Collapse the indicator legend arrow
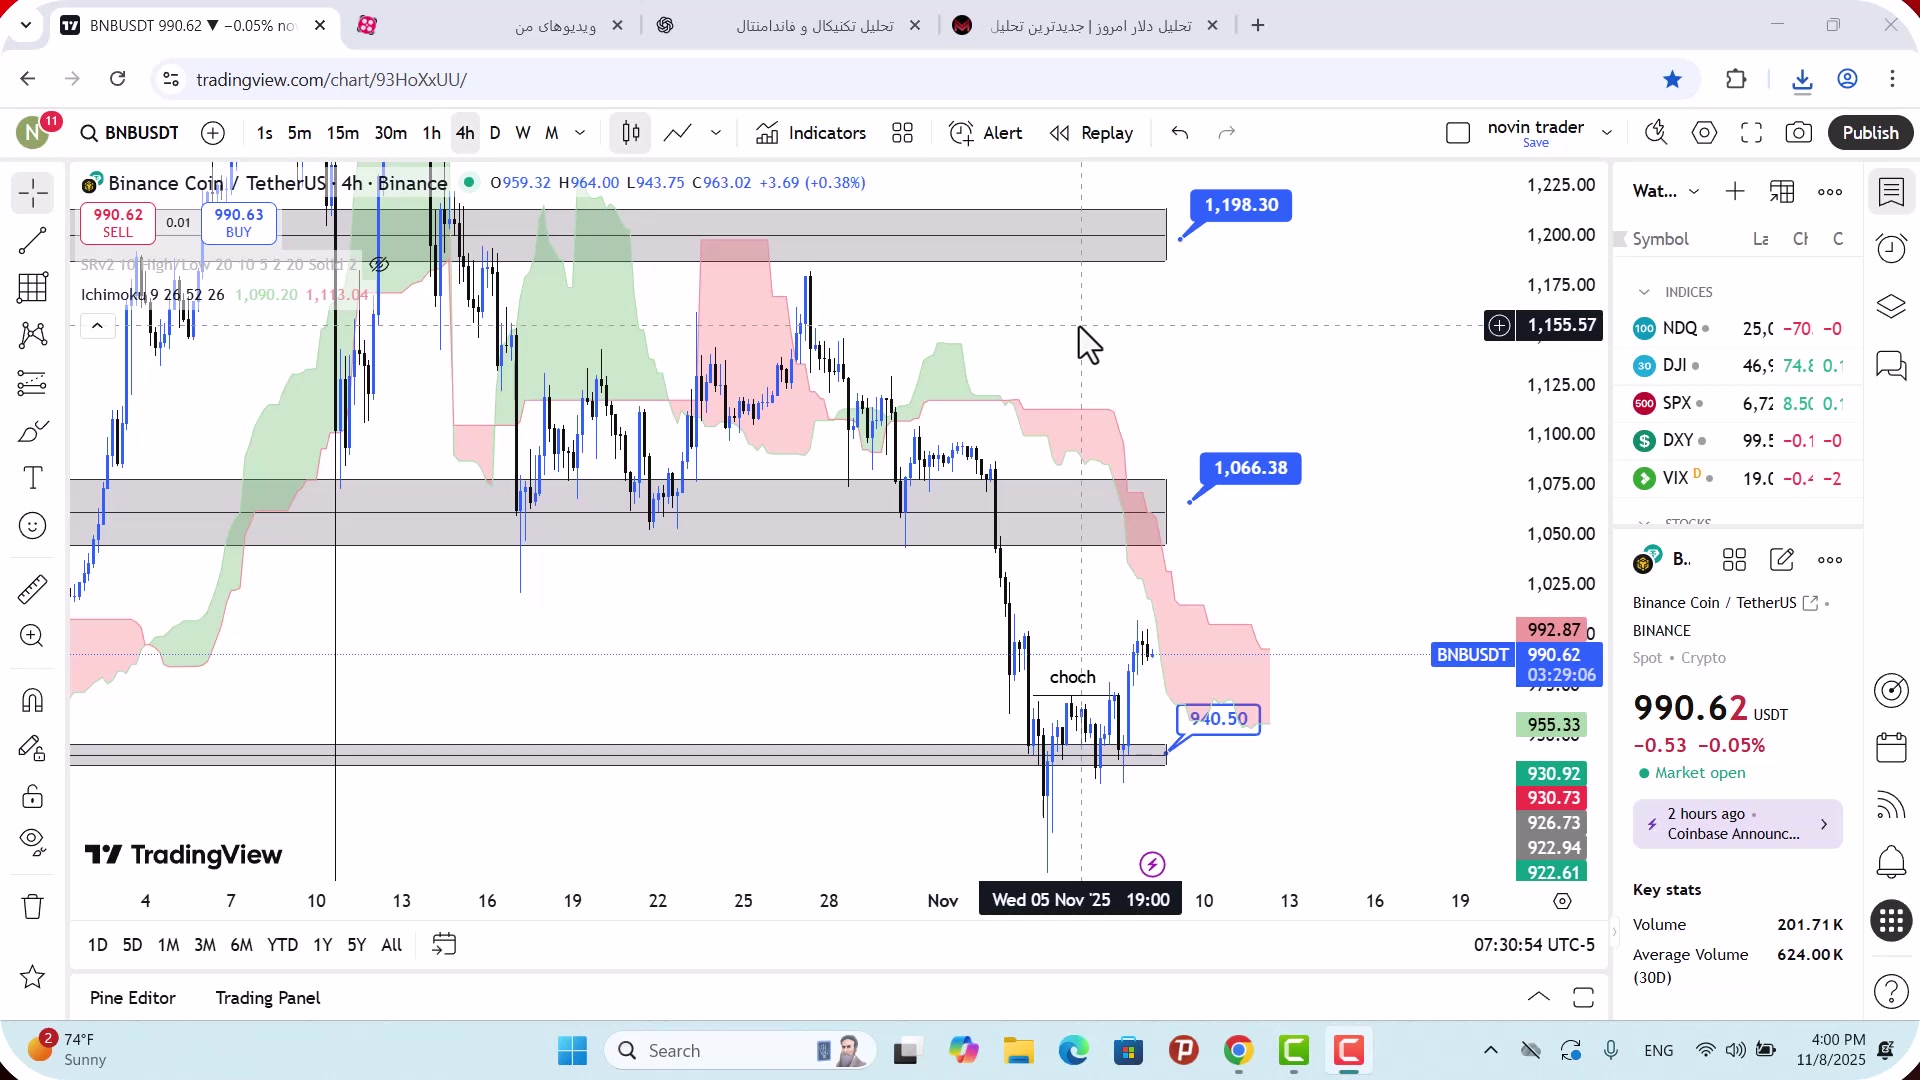This screenshot has height=1080, width=1920. pyautogui.click(x=97, y=326)
